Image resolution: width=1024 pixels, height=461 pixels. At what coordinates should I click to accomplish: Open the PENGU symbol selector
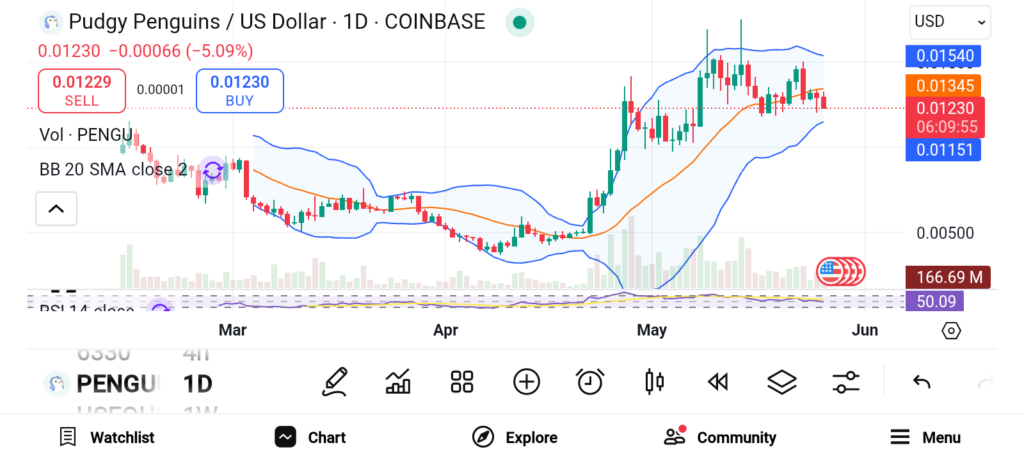[118, 383]
